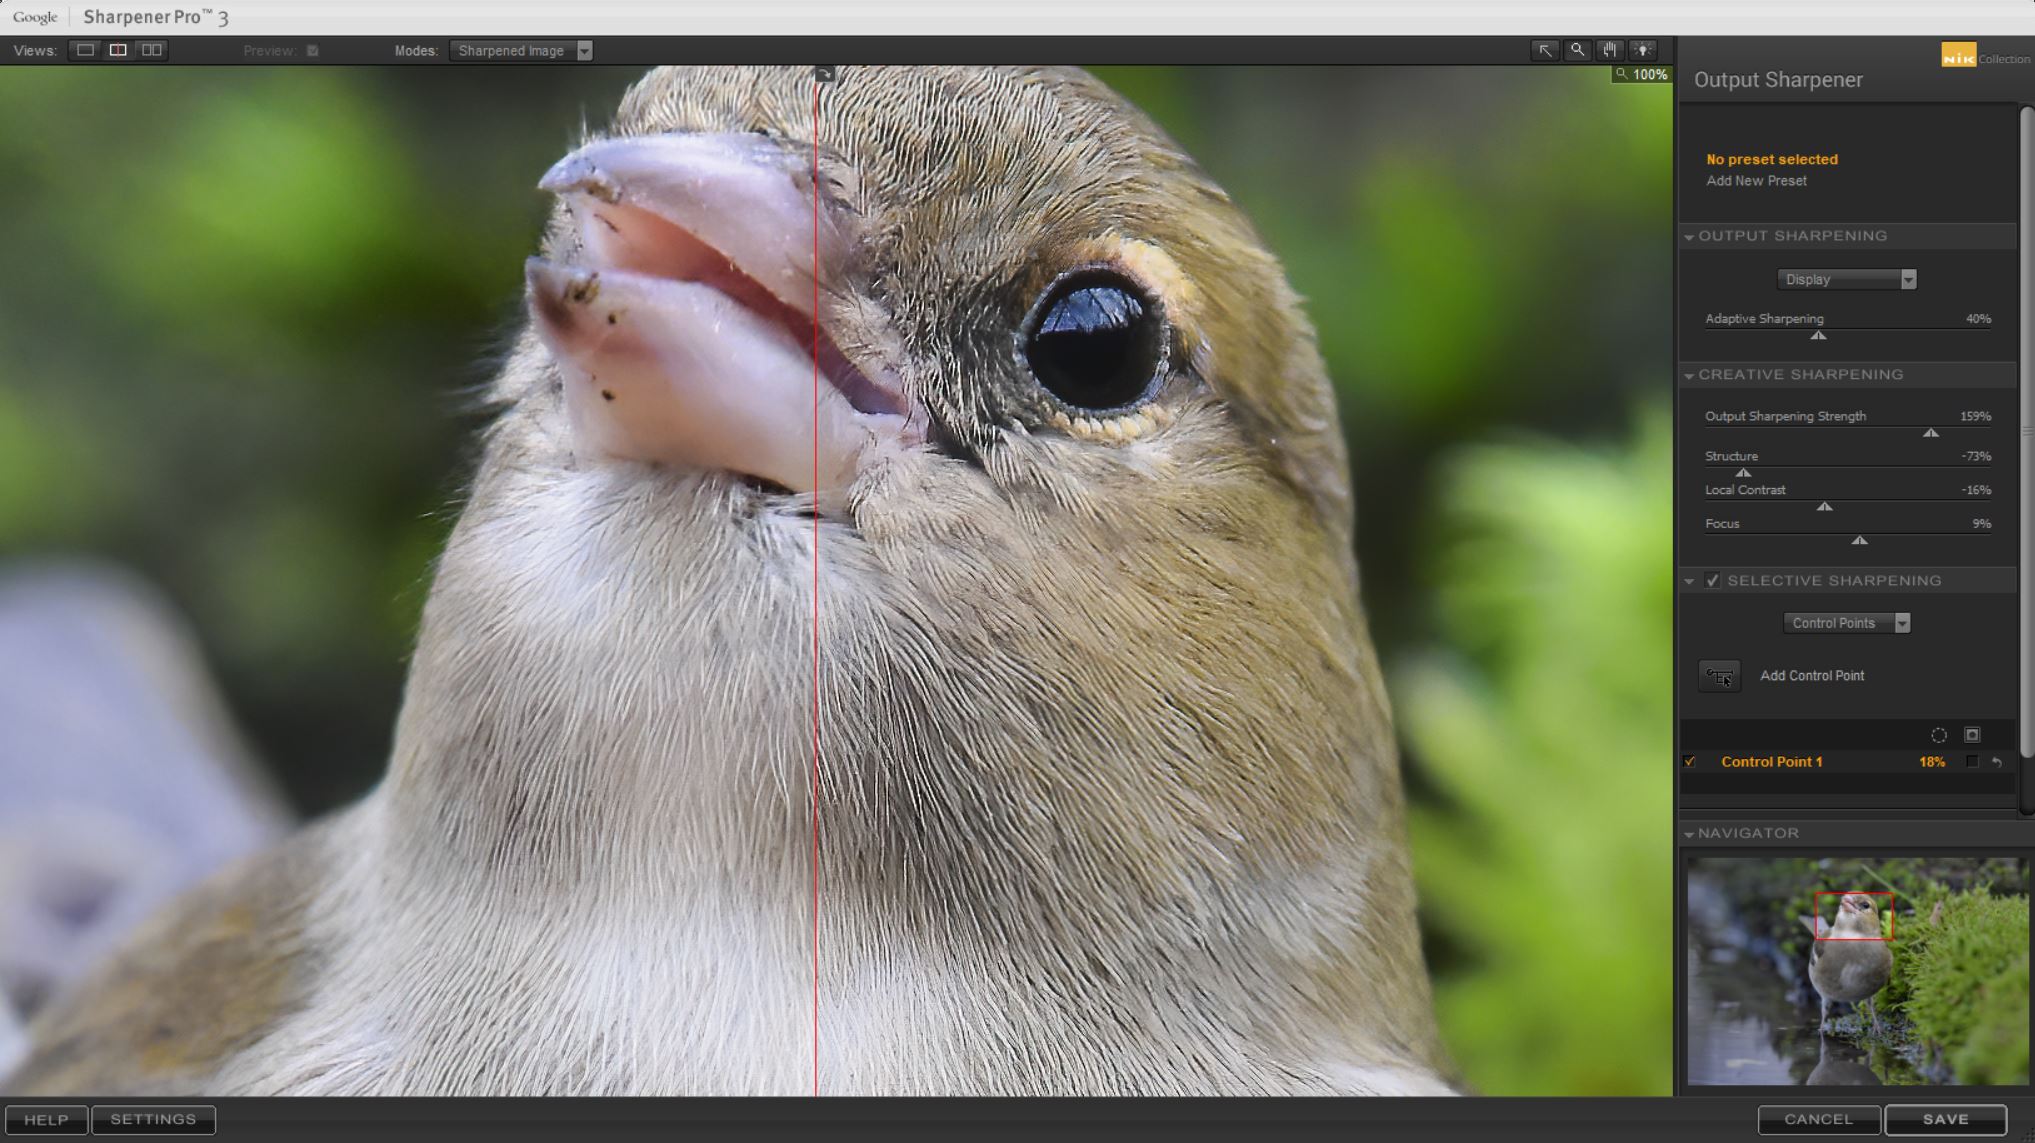2035x1143 pixels.
Task: Click the red view rectangle in Navigator
Action: coord(1854,916)
